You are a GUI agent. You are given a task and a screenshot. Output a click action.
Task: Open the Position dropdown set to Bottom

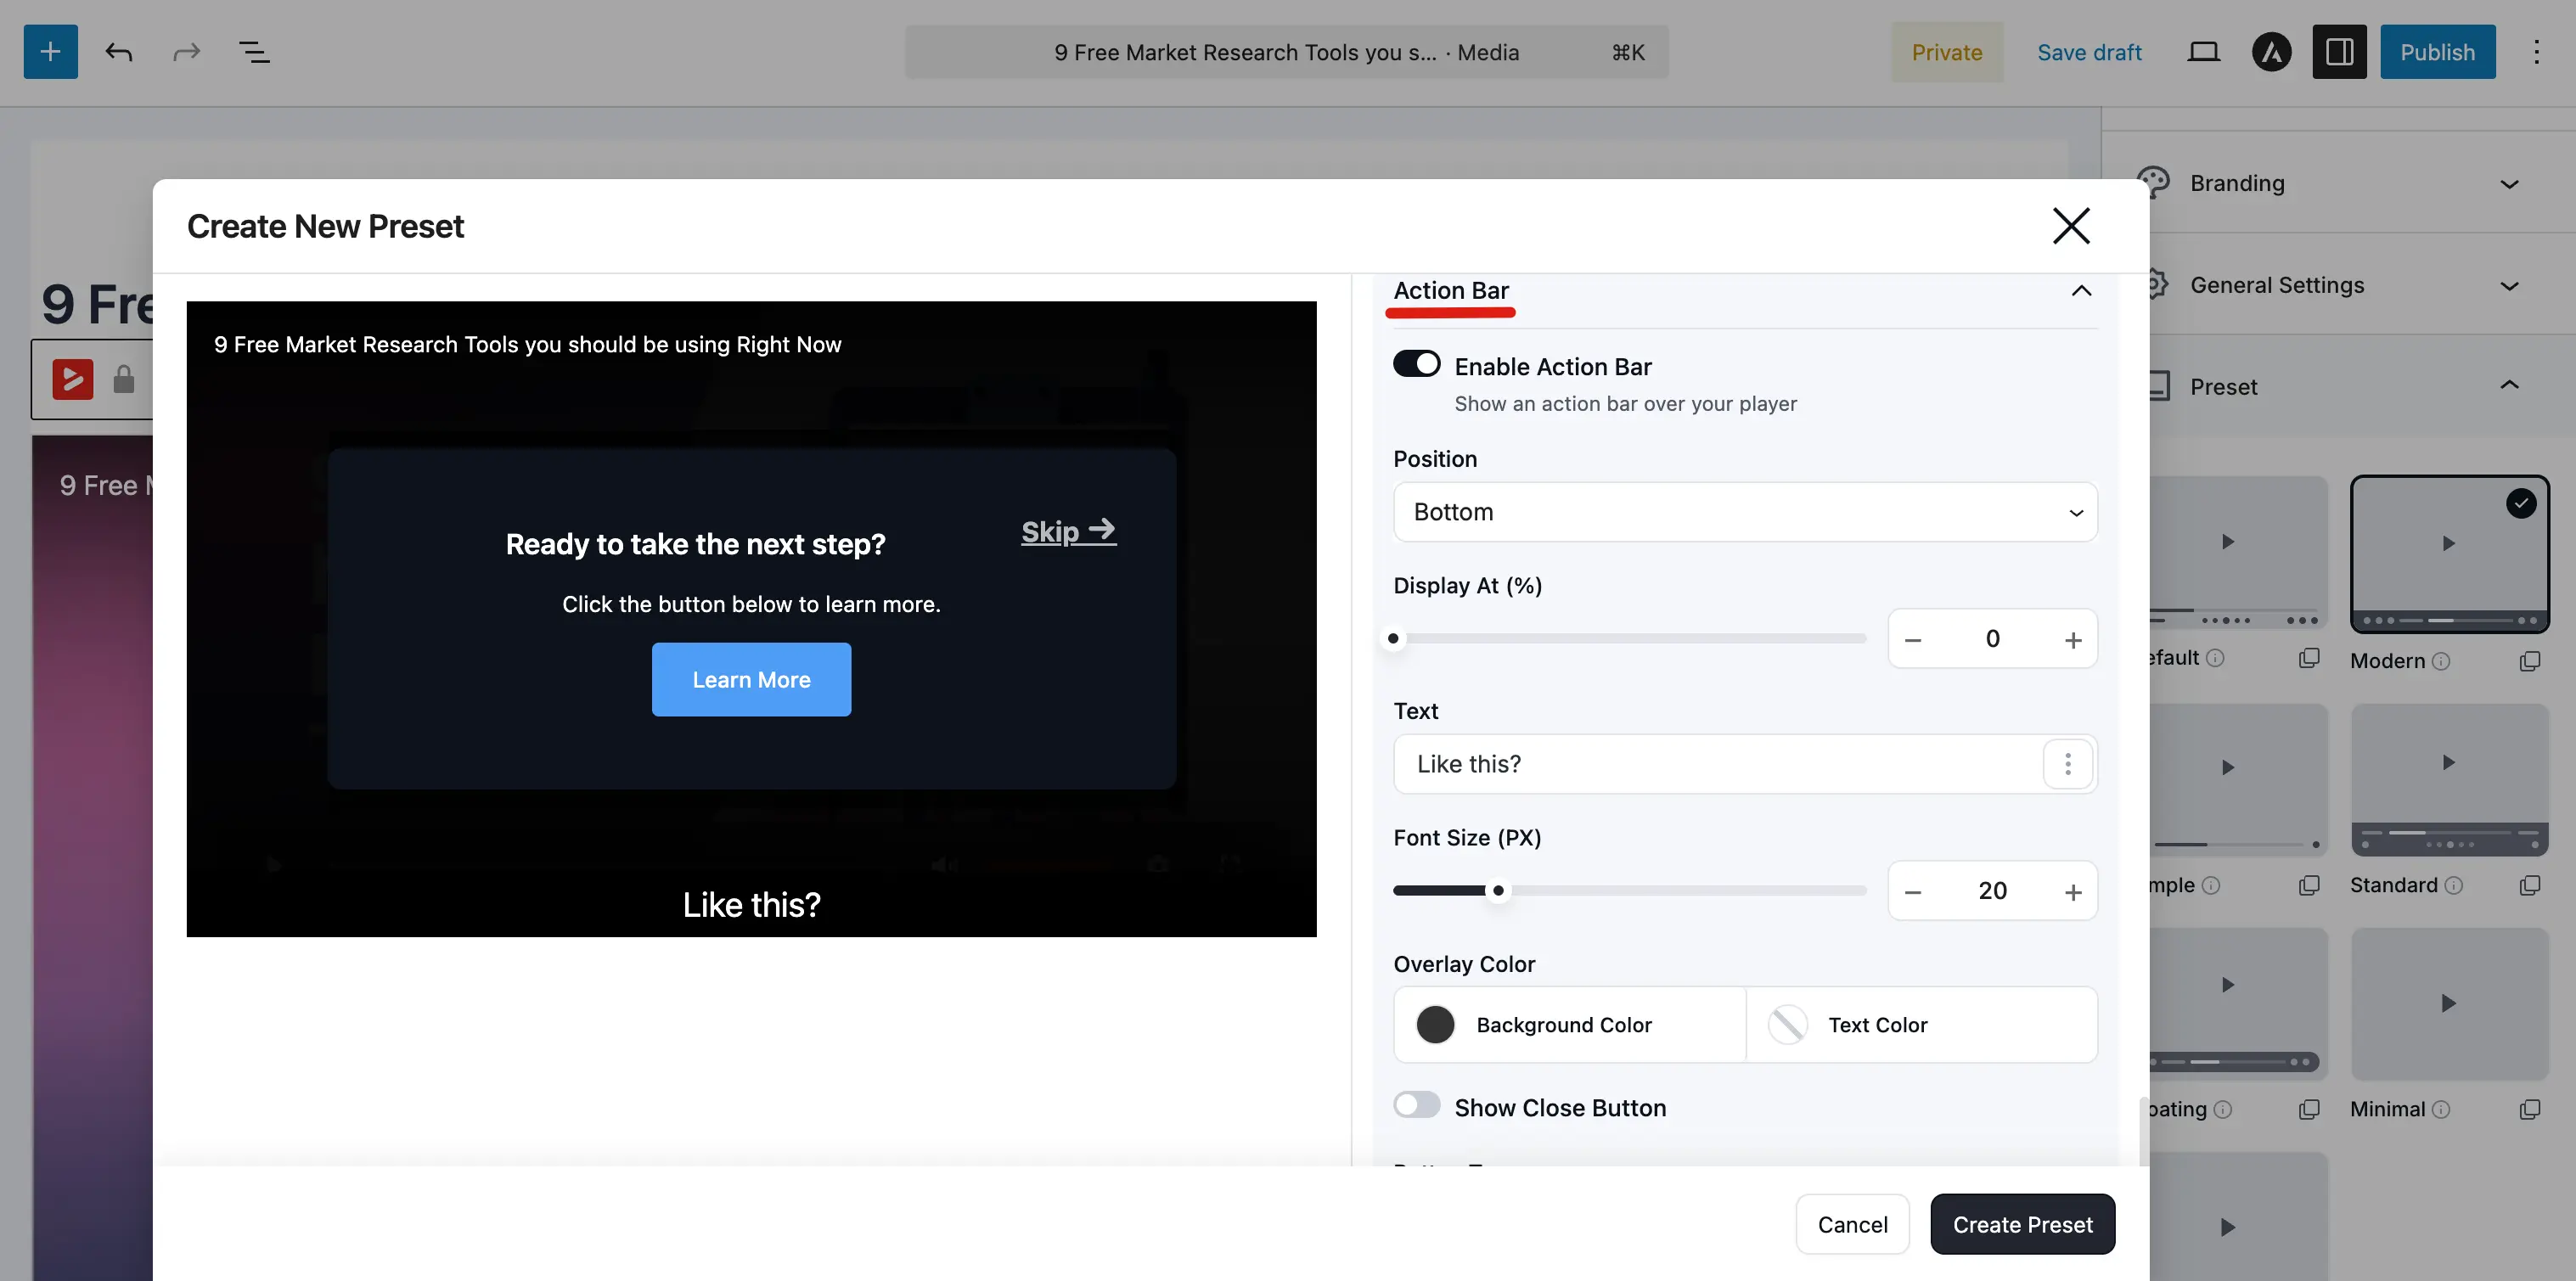click(1745, 512)
